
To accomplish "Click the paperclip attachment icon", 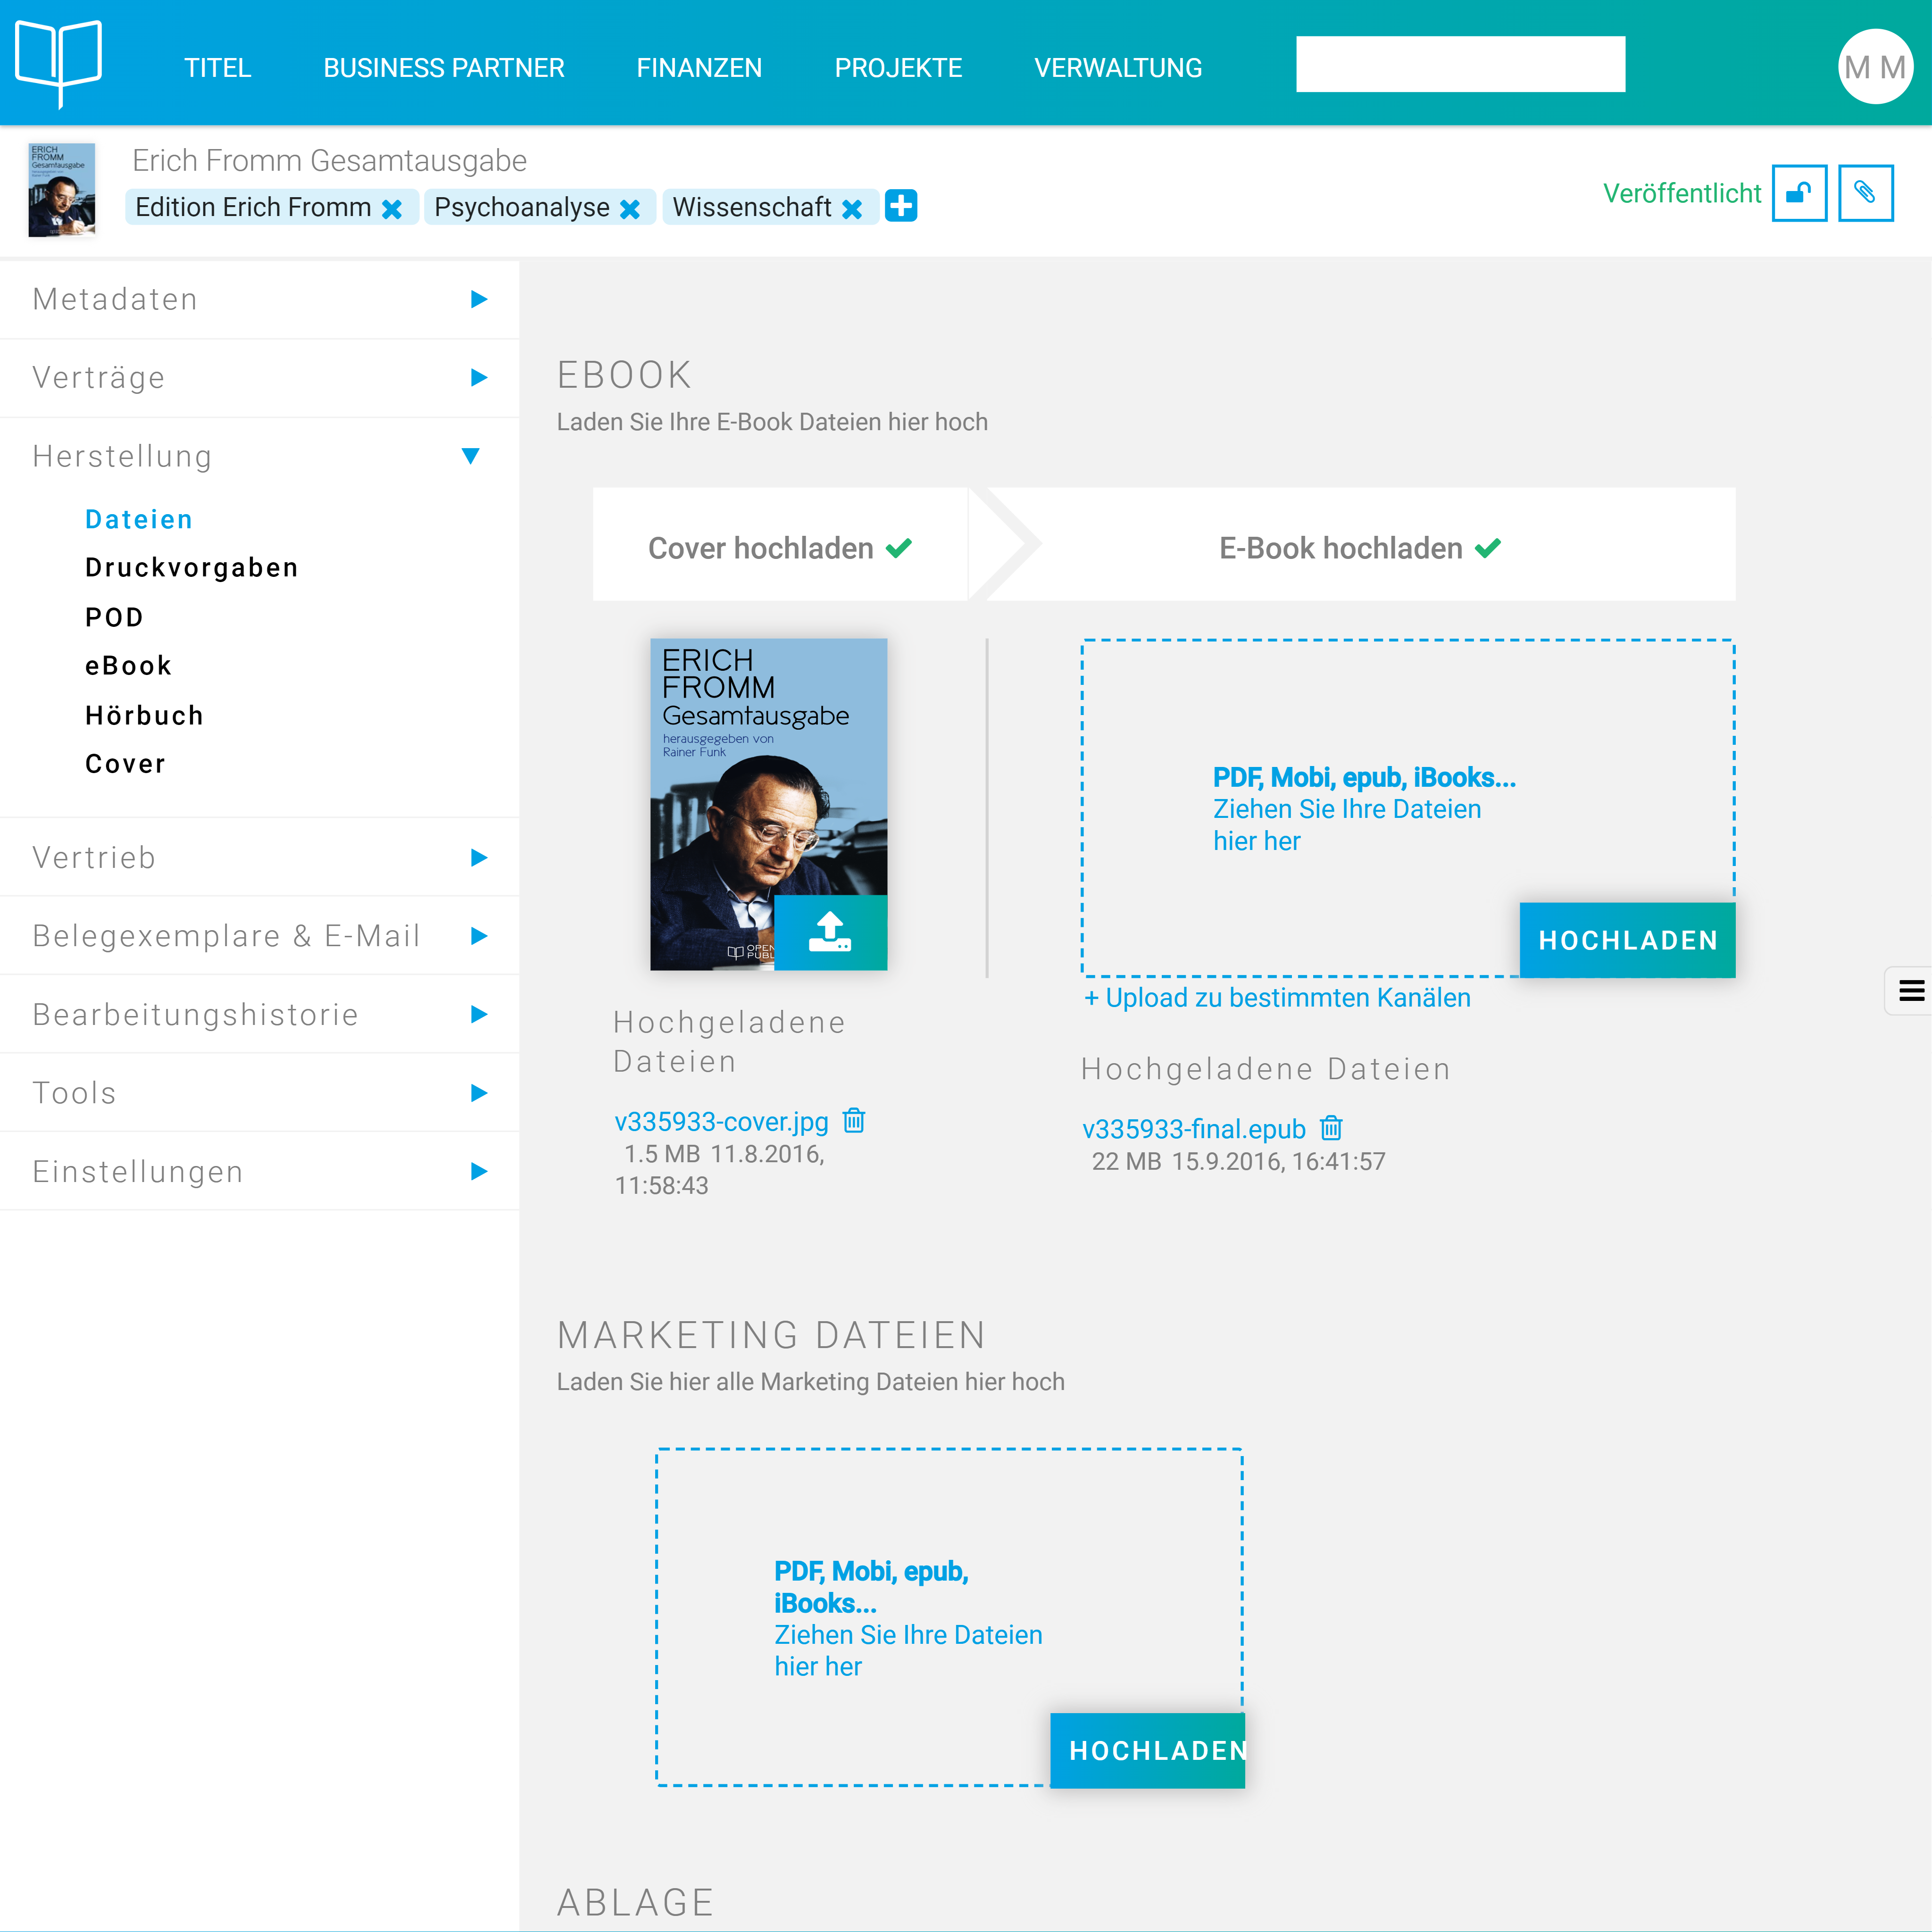I will 1864,193.
